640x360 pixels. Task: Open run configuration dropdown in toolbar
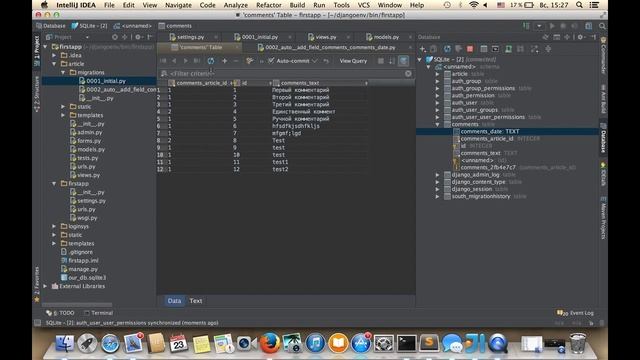click(x=539, y=26)
